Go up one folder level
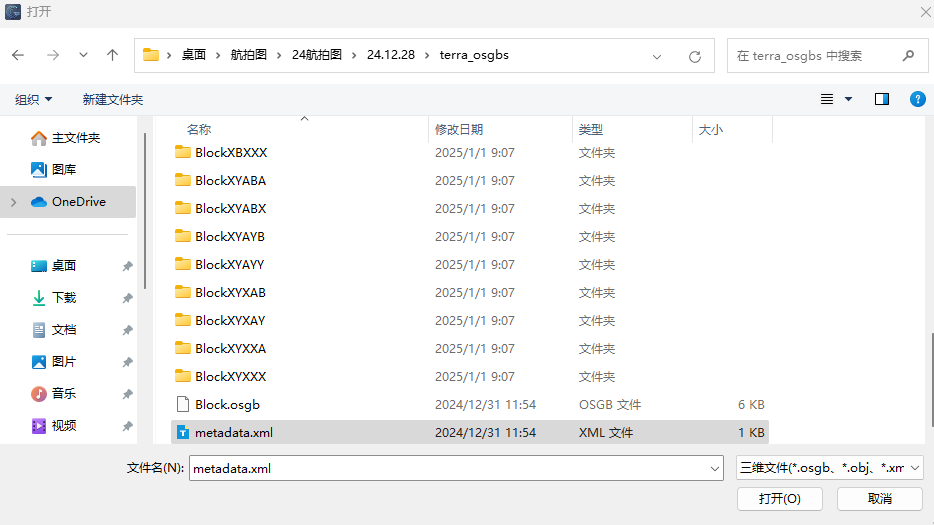 tap(112, 56)
